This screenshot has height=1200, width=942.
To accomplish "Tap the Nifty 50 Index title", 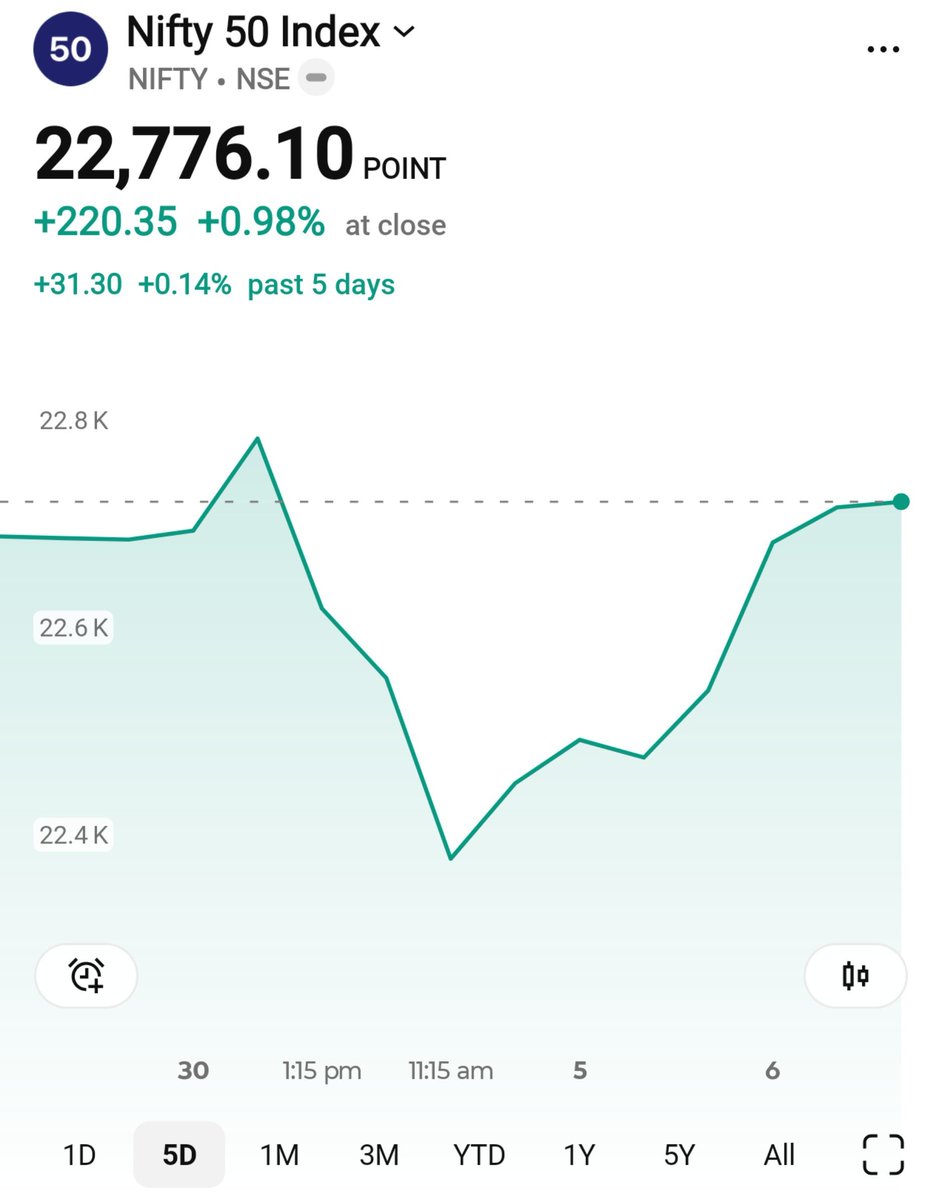I will [253, 33].
